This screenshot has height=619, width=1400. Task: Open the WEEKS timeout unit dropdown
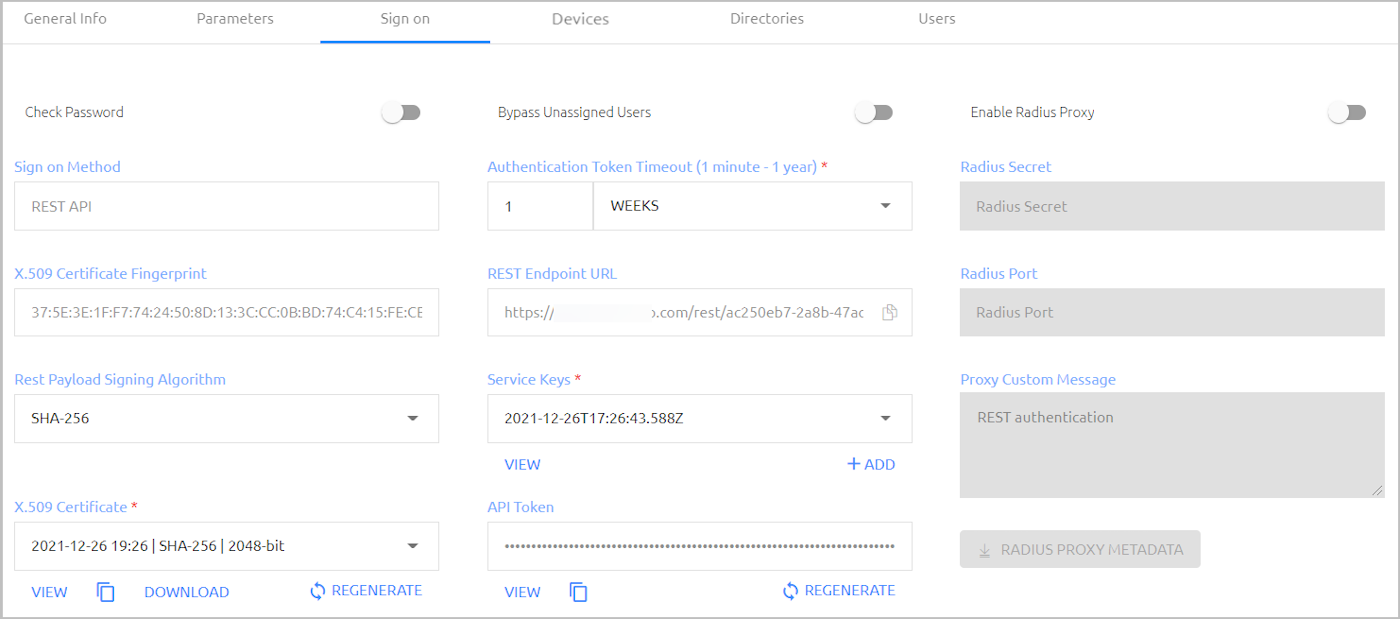(x=752, y=206)
